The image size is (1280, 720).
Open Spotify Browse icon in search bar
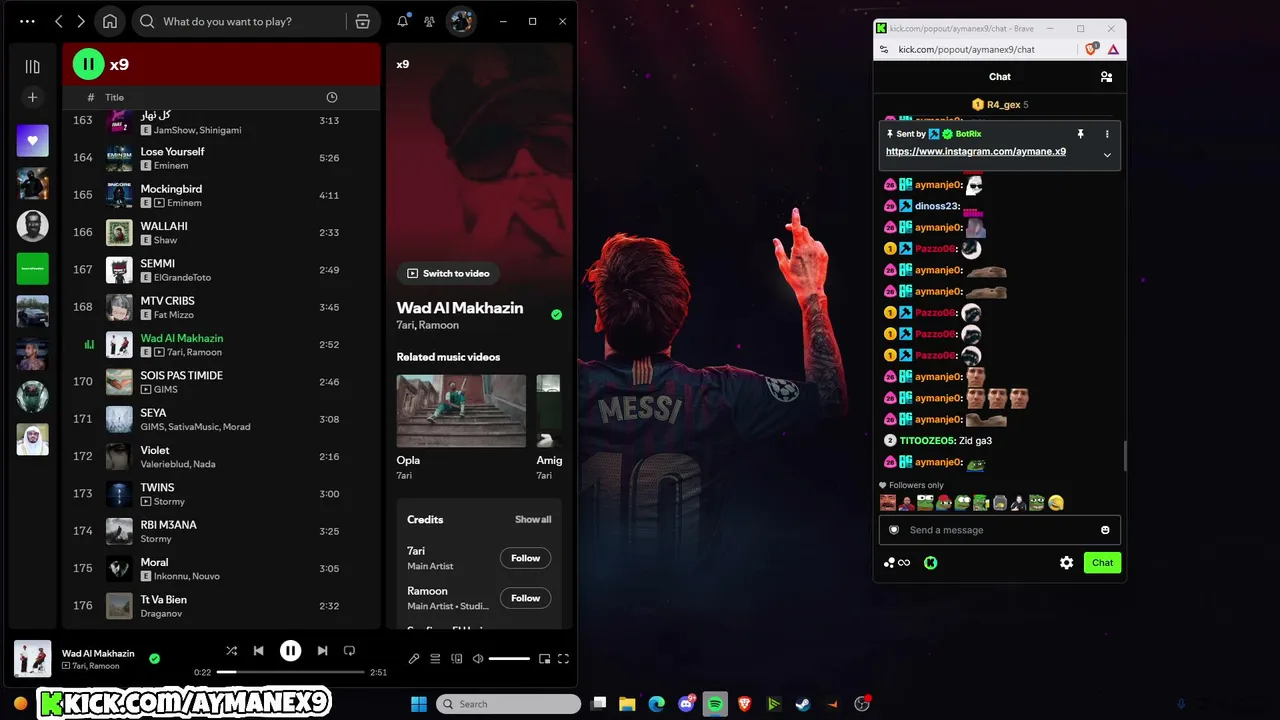point(362,21)
